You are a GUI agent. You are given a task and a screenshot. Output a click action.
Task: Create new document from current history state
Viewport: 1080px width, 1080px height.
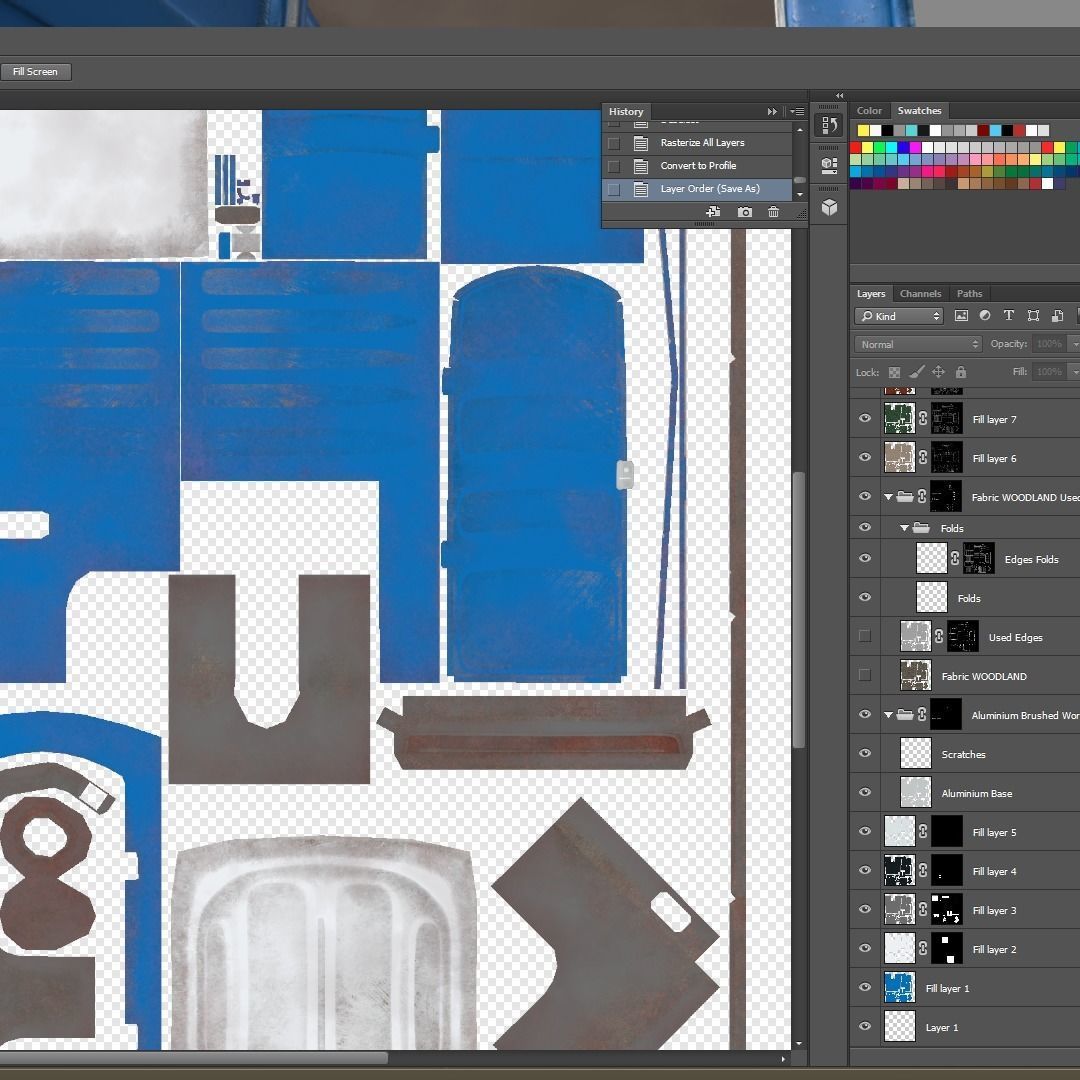pos(713,212)
